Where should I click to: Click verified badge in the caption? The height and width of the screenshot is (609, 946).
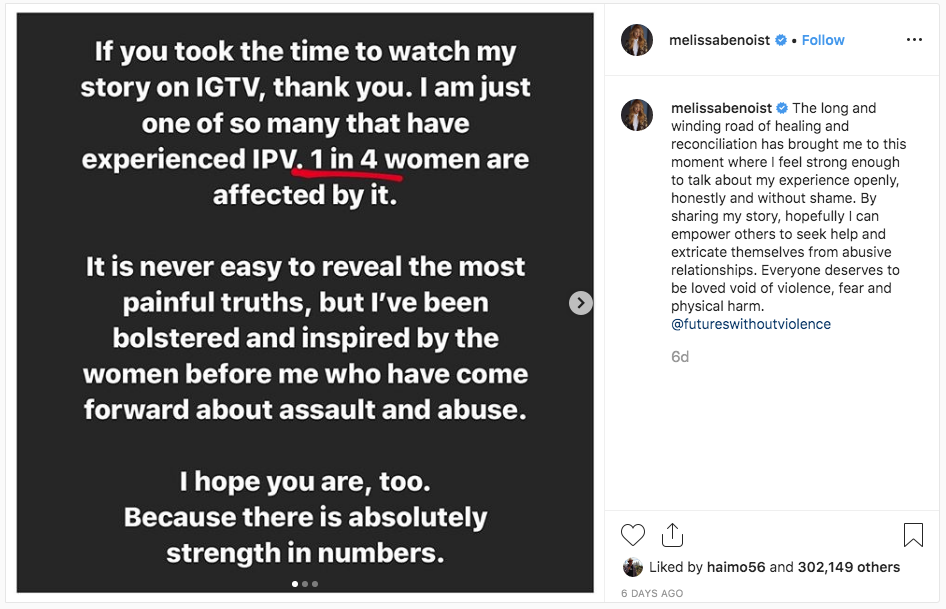coord(782,108)
